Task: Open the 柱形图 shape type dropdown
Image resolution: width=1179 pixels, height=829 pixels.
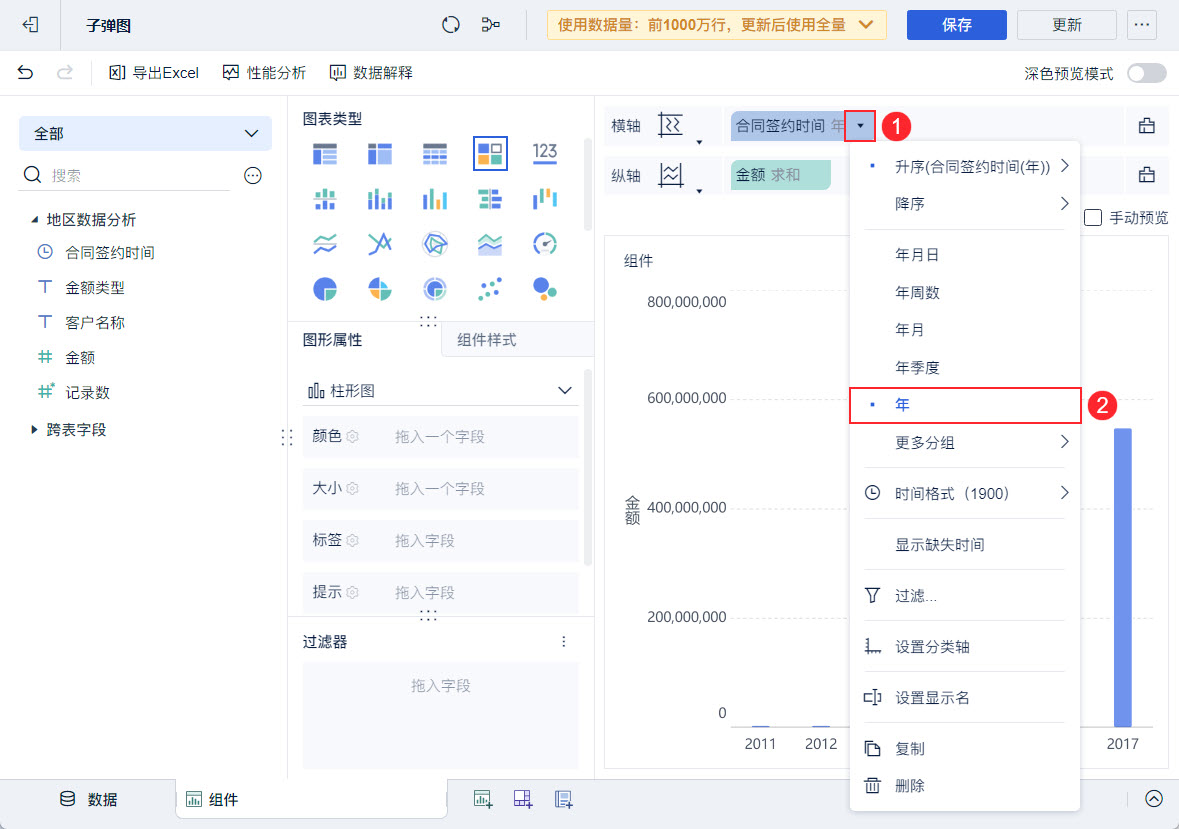Action: 440,391
